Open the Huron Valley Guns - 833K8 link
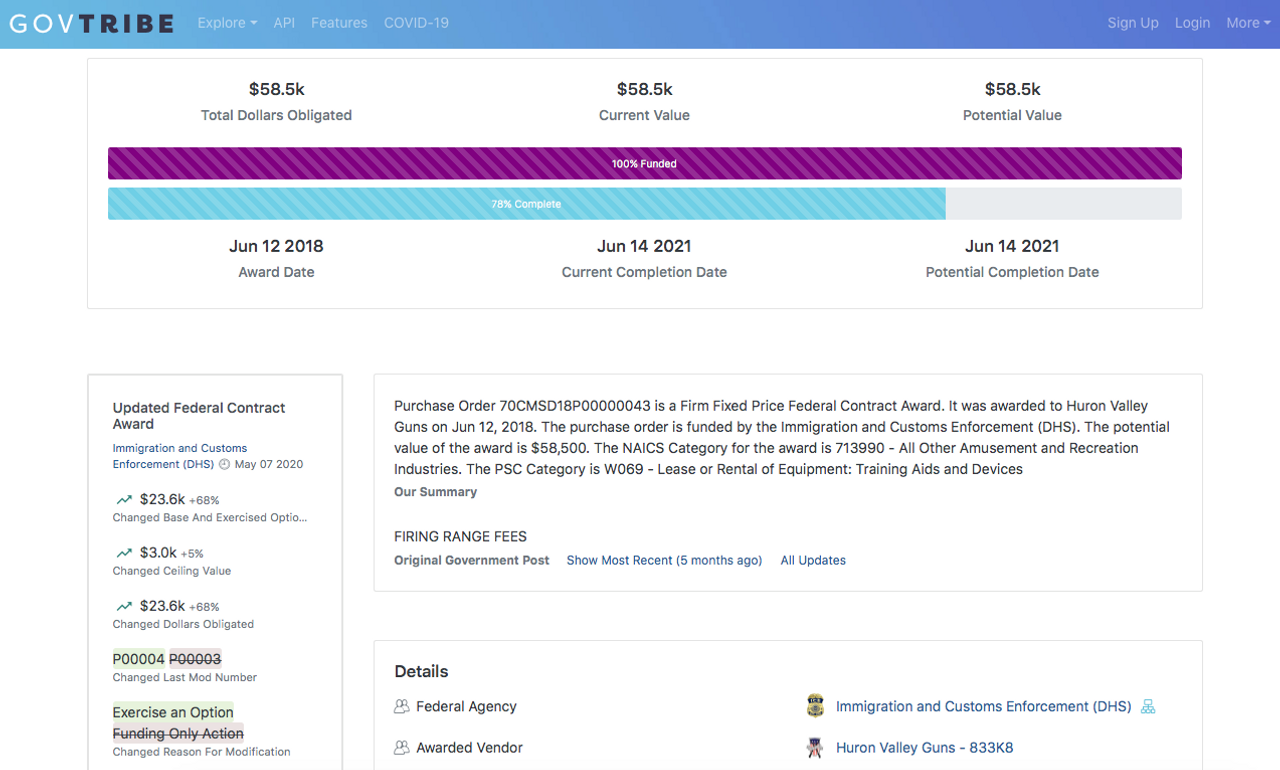The height and width of the screenshot is (770, 1280). pyautogui.click(x=924, y=748)
